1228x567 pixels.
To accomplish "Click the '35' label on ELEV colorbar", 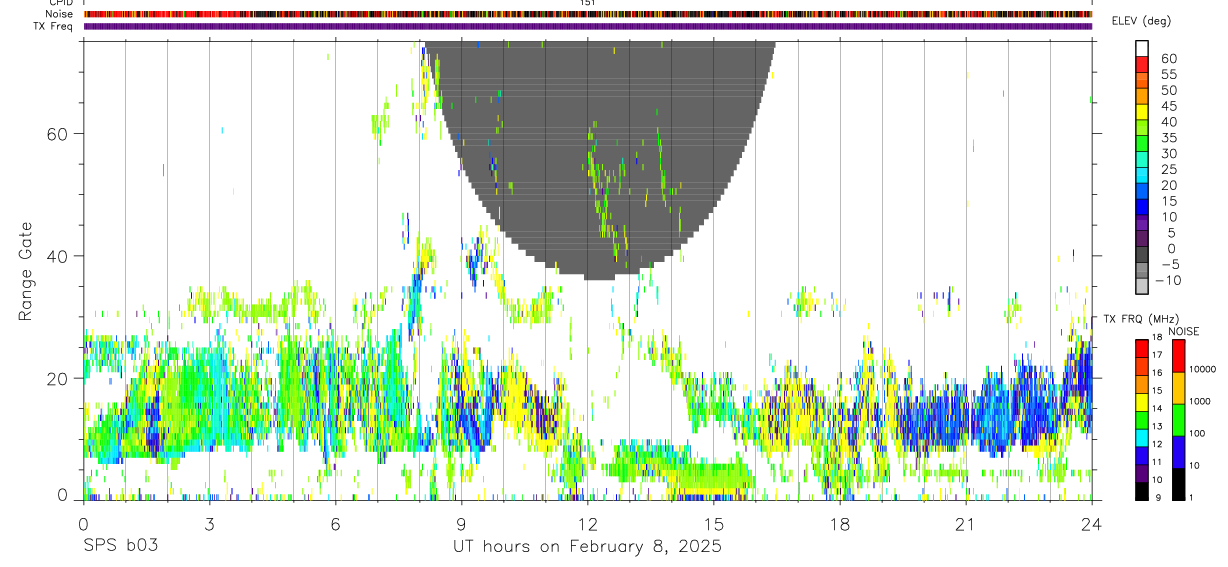I will click(1169, 138).
